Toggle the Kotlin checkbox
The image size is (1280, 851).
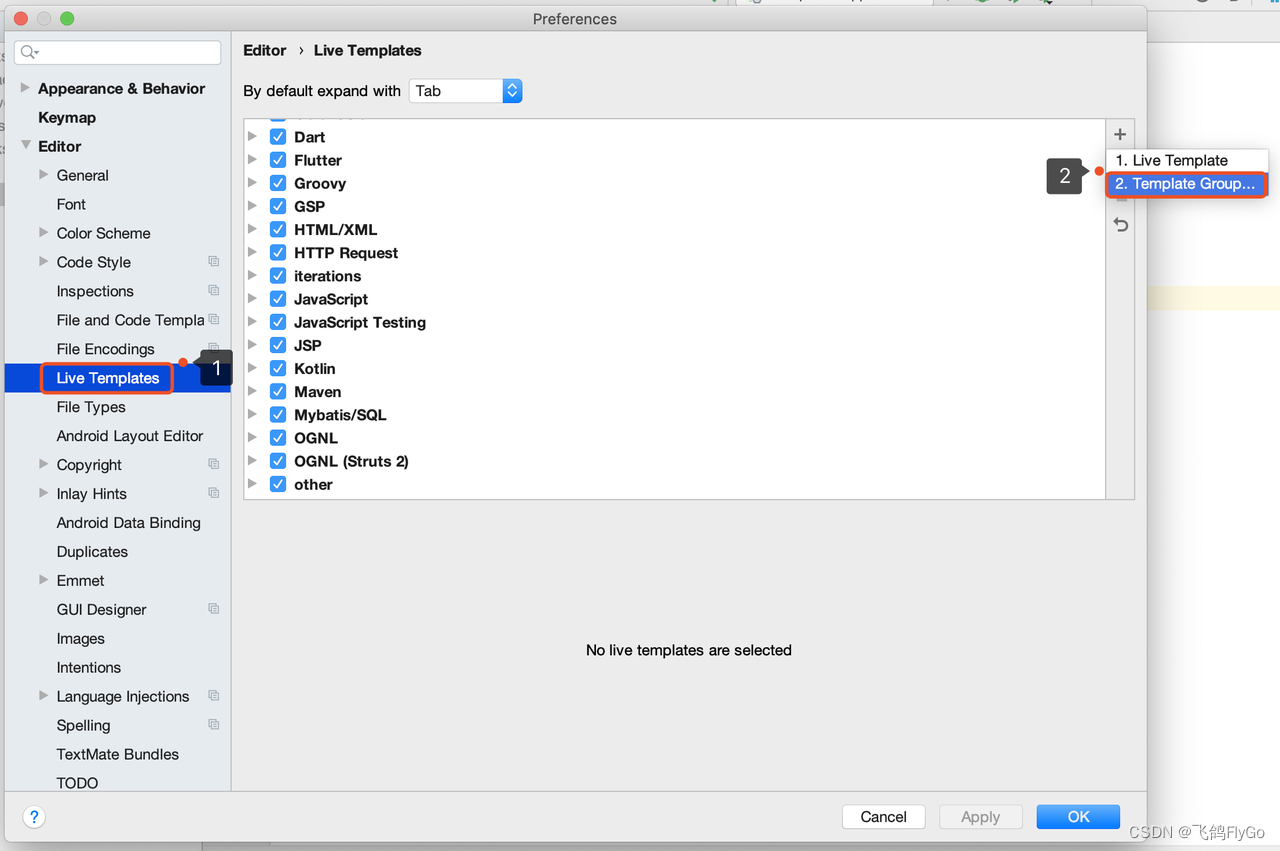(278, 369)
